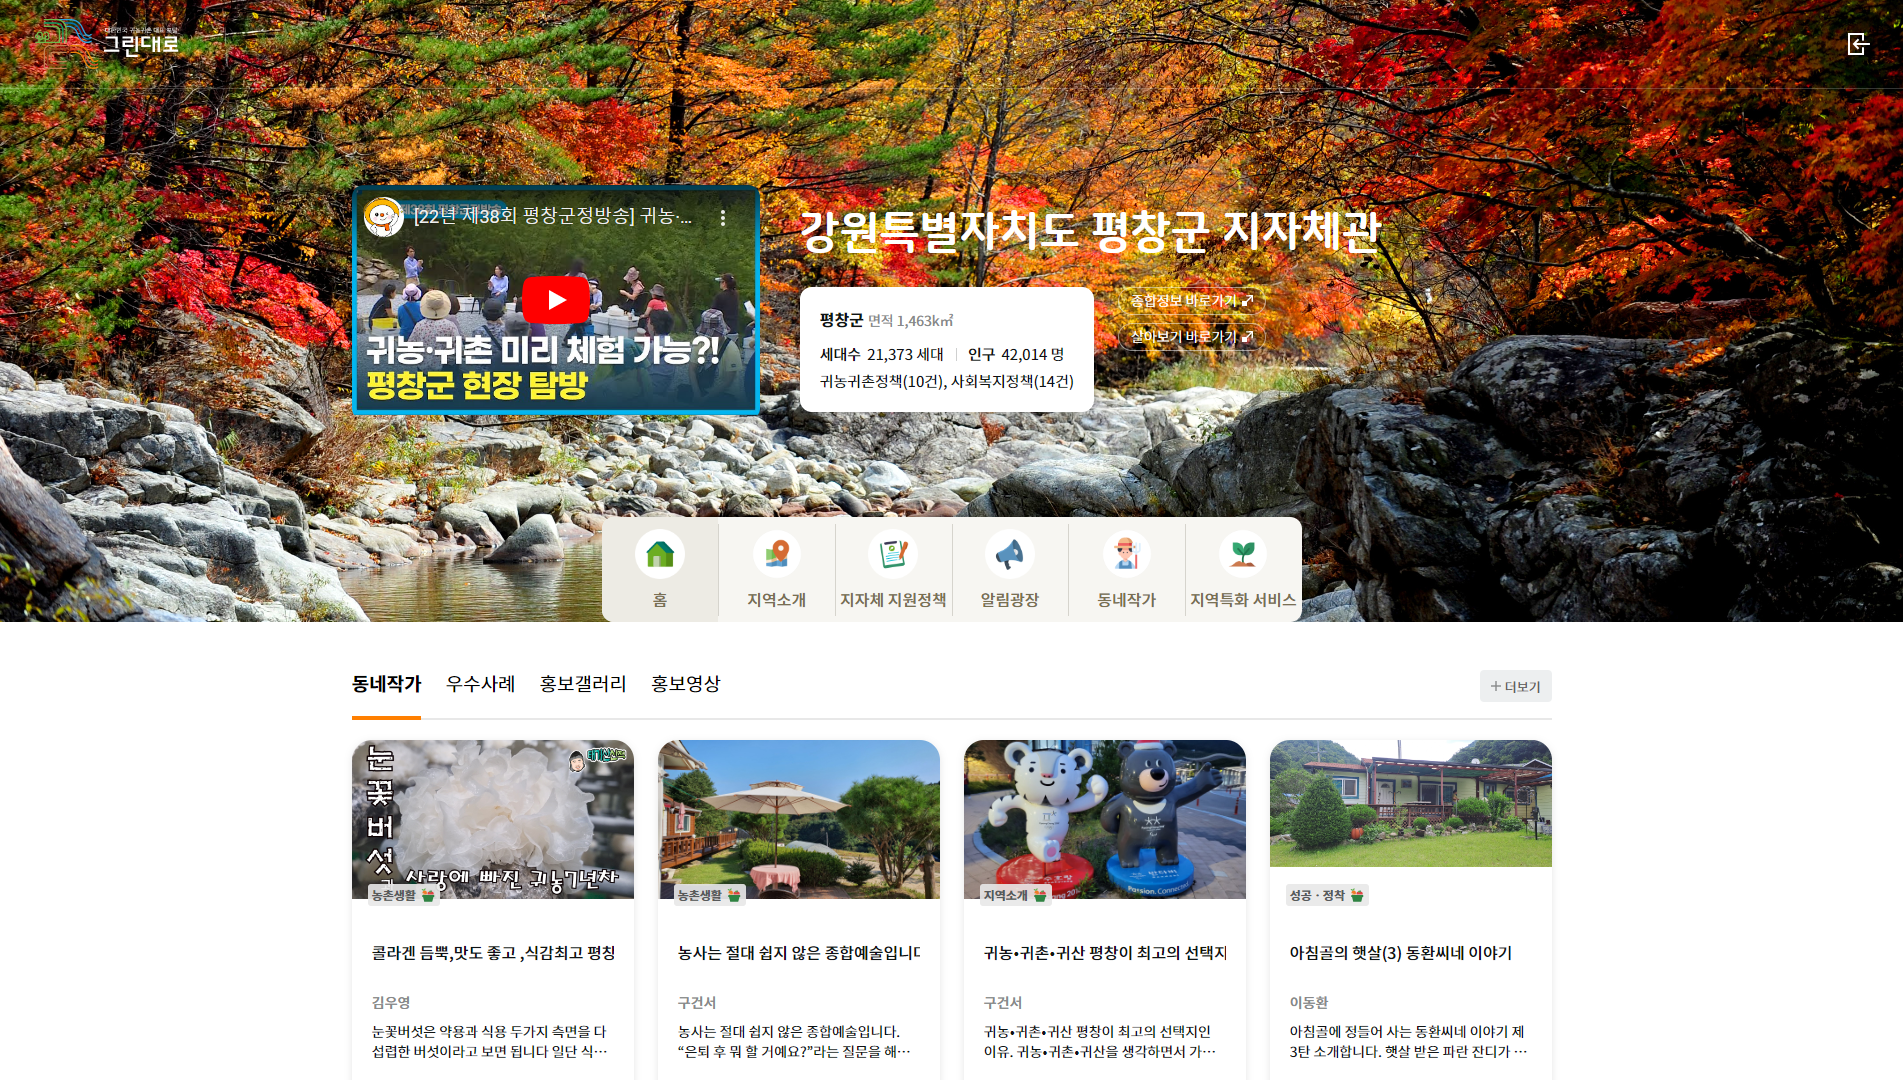Switch to the 홍보영상 tab
Image resolution: width=1903 pixels, height=1080 pixels.
[x=686, y=684]
